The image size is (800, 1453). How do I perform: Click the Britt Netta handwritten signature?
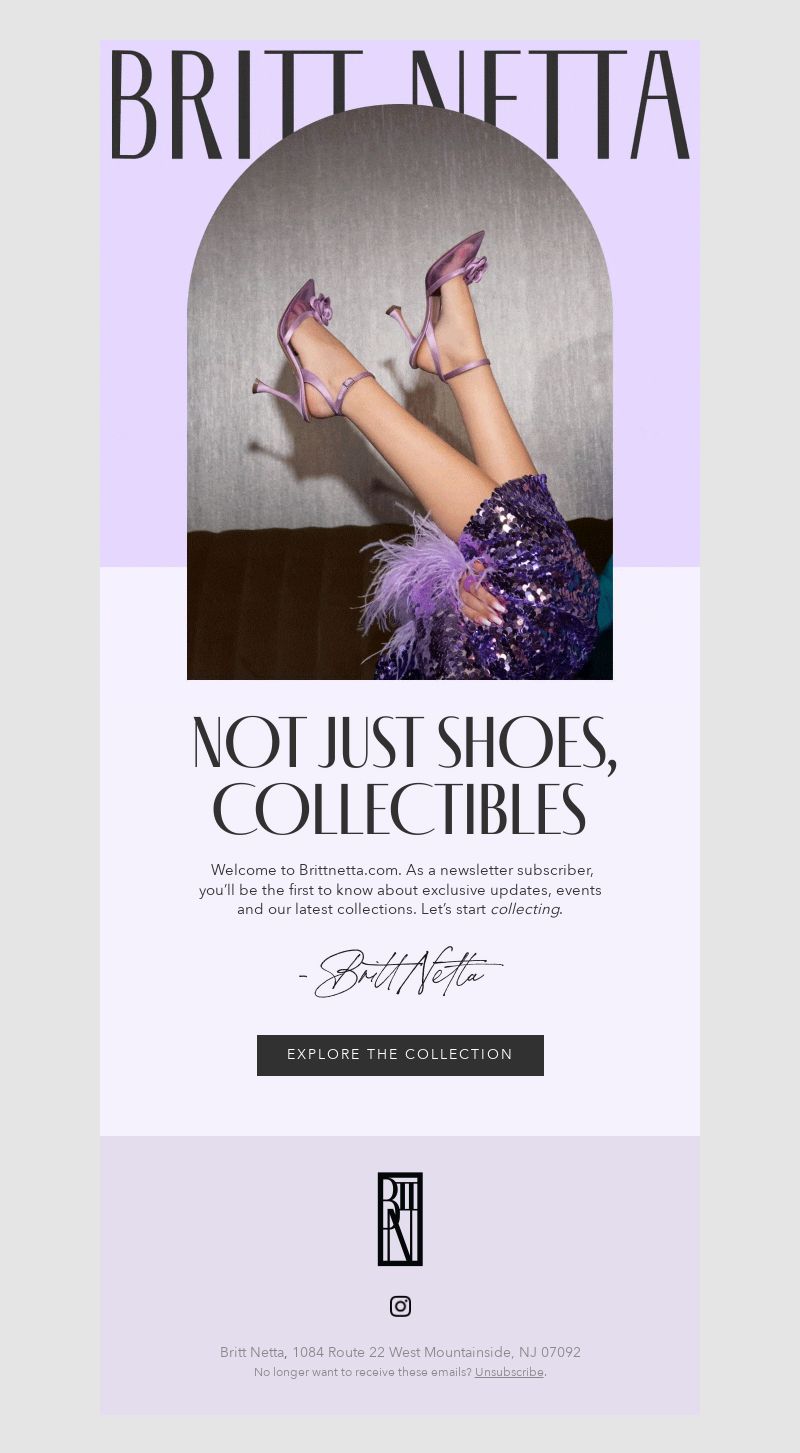click(401, 972)
